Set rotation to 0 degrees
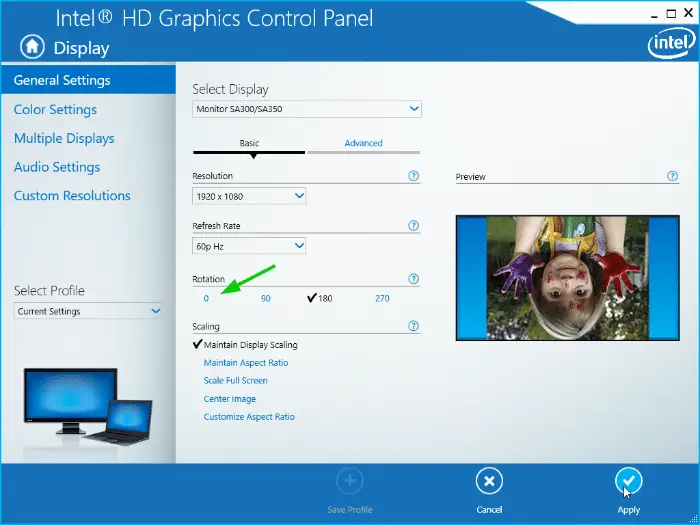 pos(206,299)
